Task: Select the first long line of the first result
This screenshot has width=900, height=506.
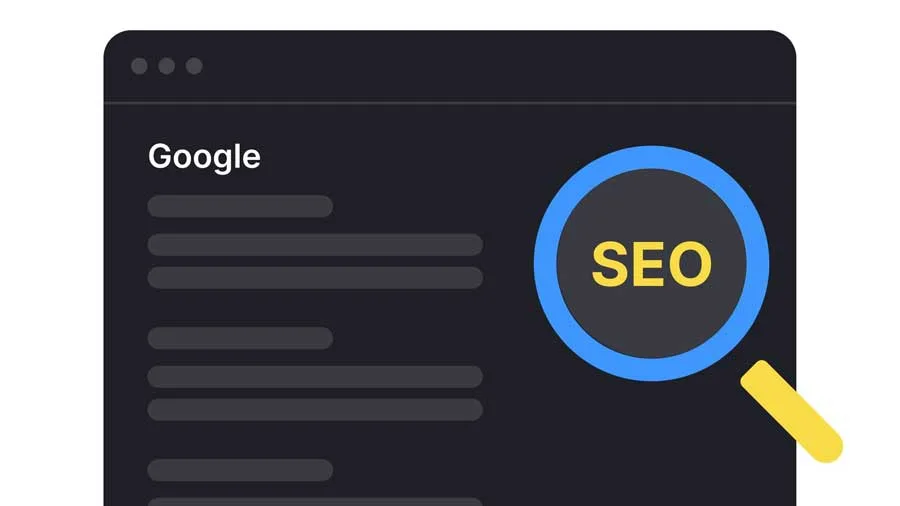Action: pyautogui.click(x=315, y=244)
